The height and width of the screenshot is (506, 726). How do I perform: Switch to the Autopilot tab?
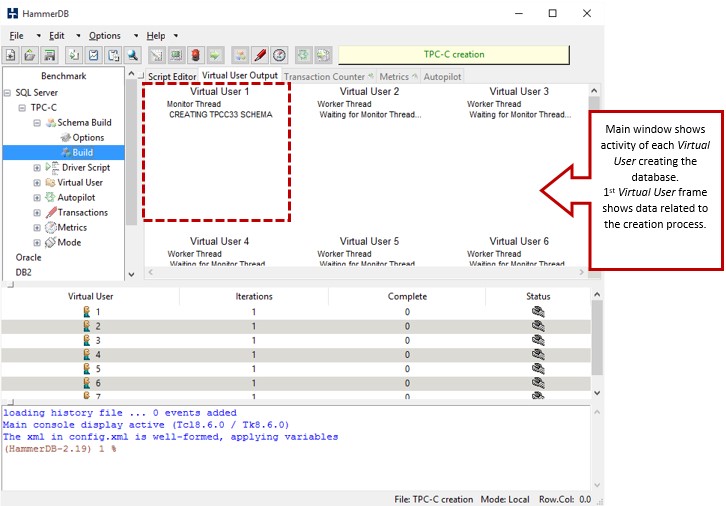pyautogui.click(x=442, y=76)
